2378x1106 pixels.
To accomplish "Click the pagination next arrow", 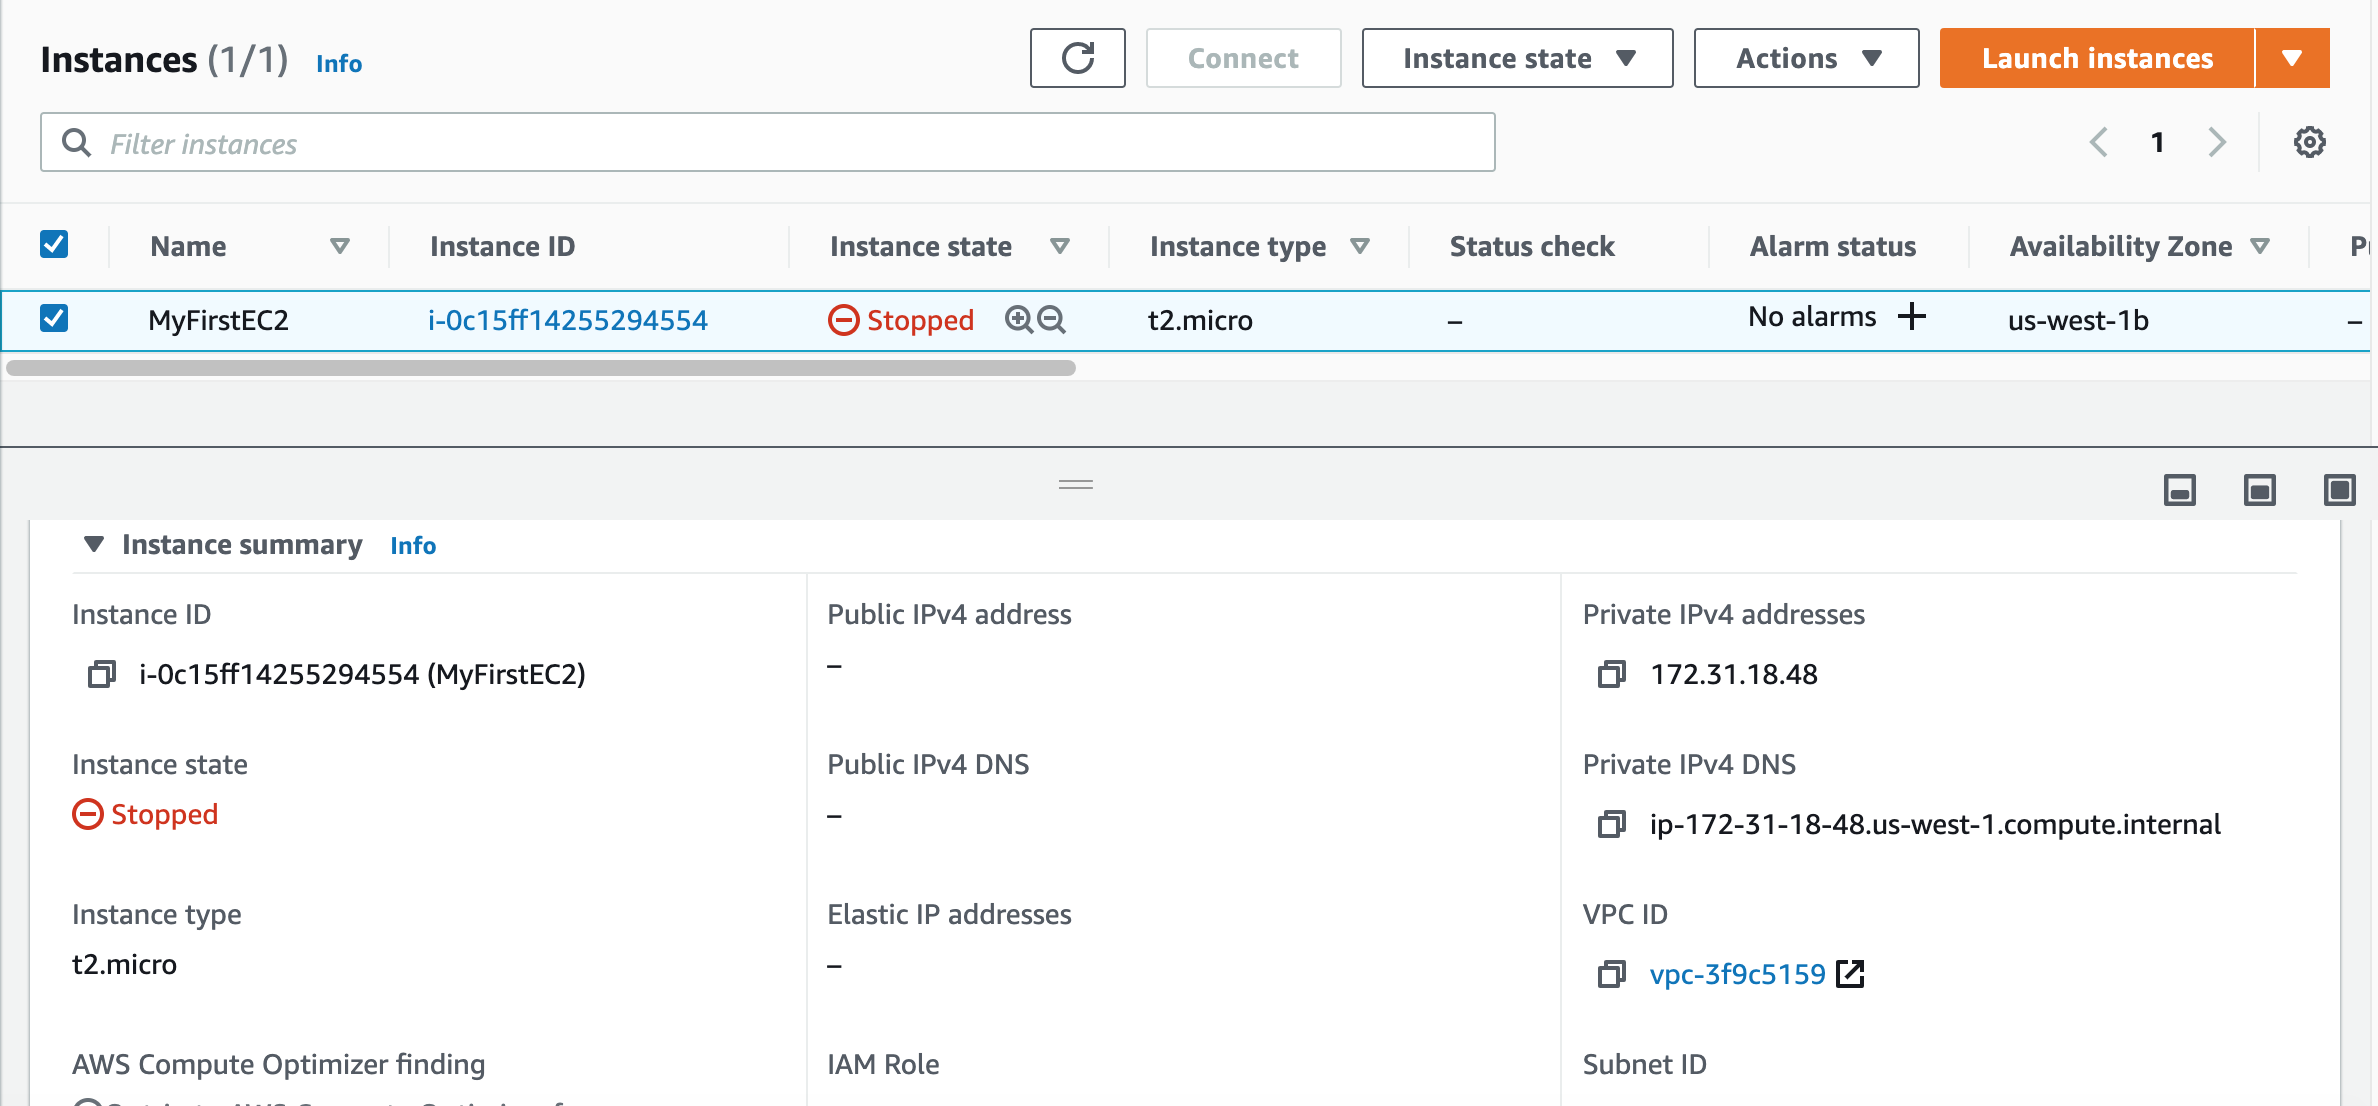I will point(2217,143).
